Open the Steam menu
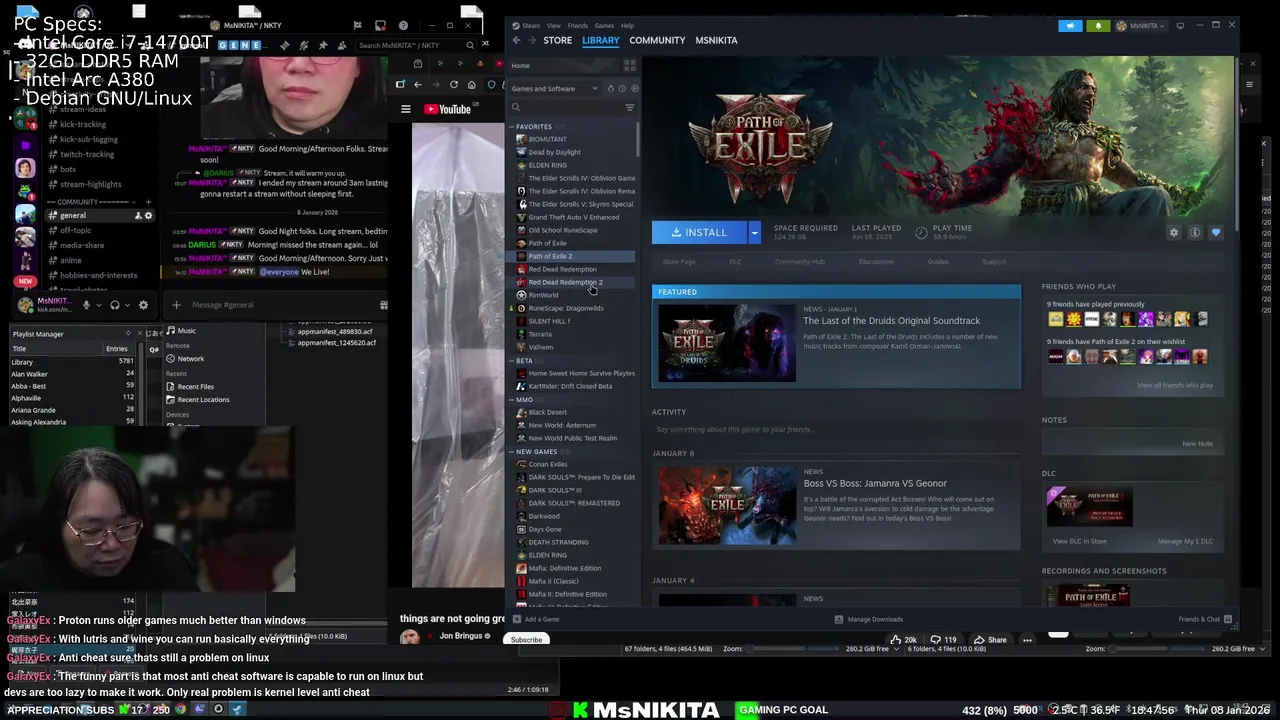 tap(530, 25)
